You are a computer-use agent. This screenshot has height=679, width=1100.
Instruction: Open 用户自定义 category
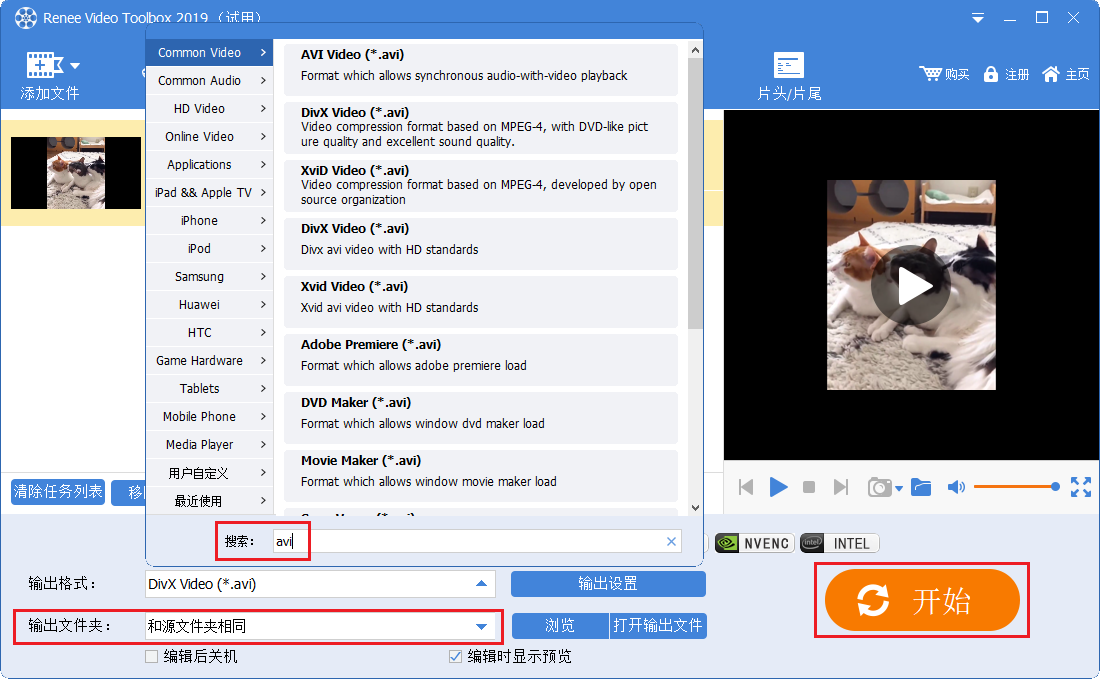(209, 473)
